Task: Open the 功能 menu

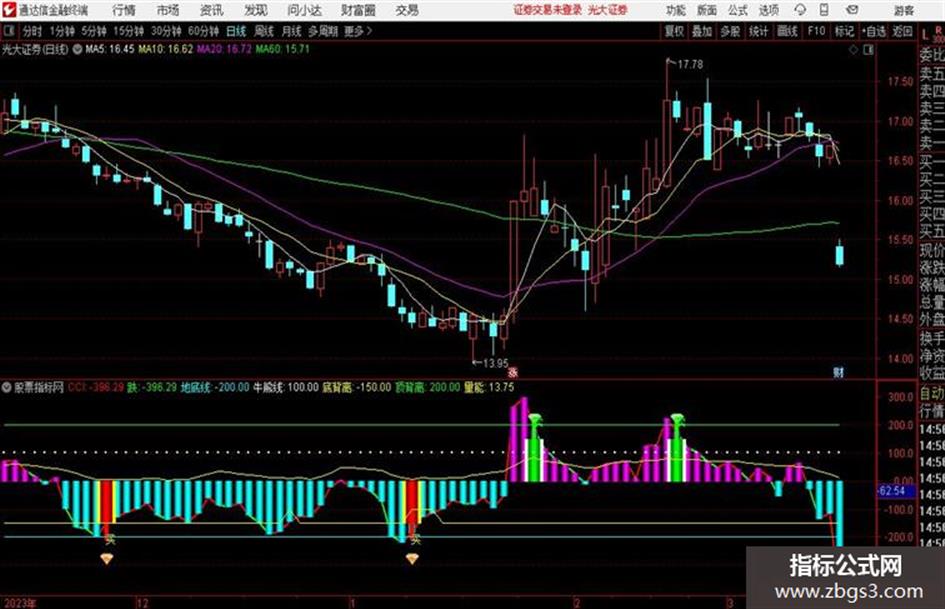Action: point(676,10)
